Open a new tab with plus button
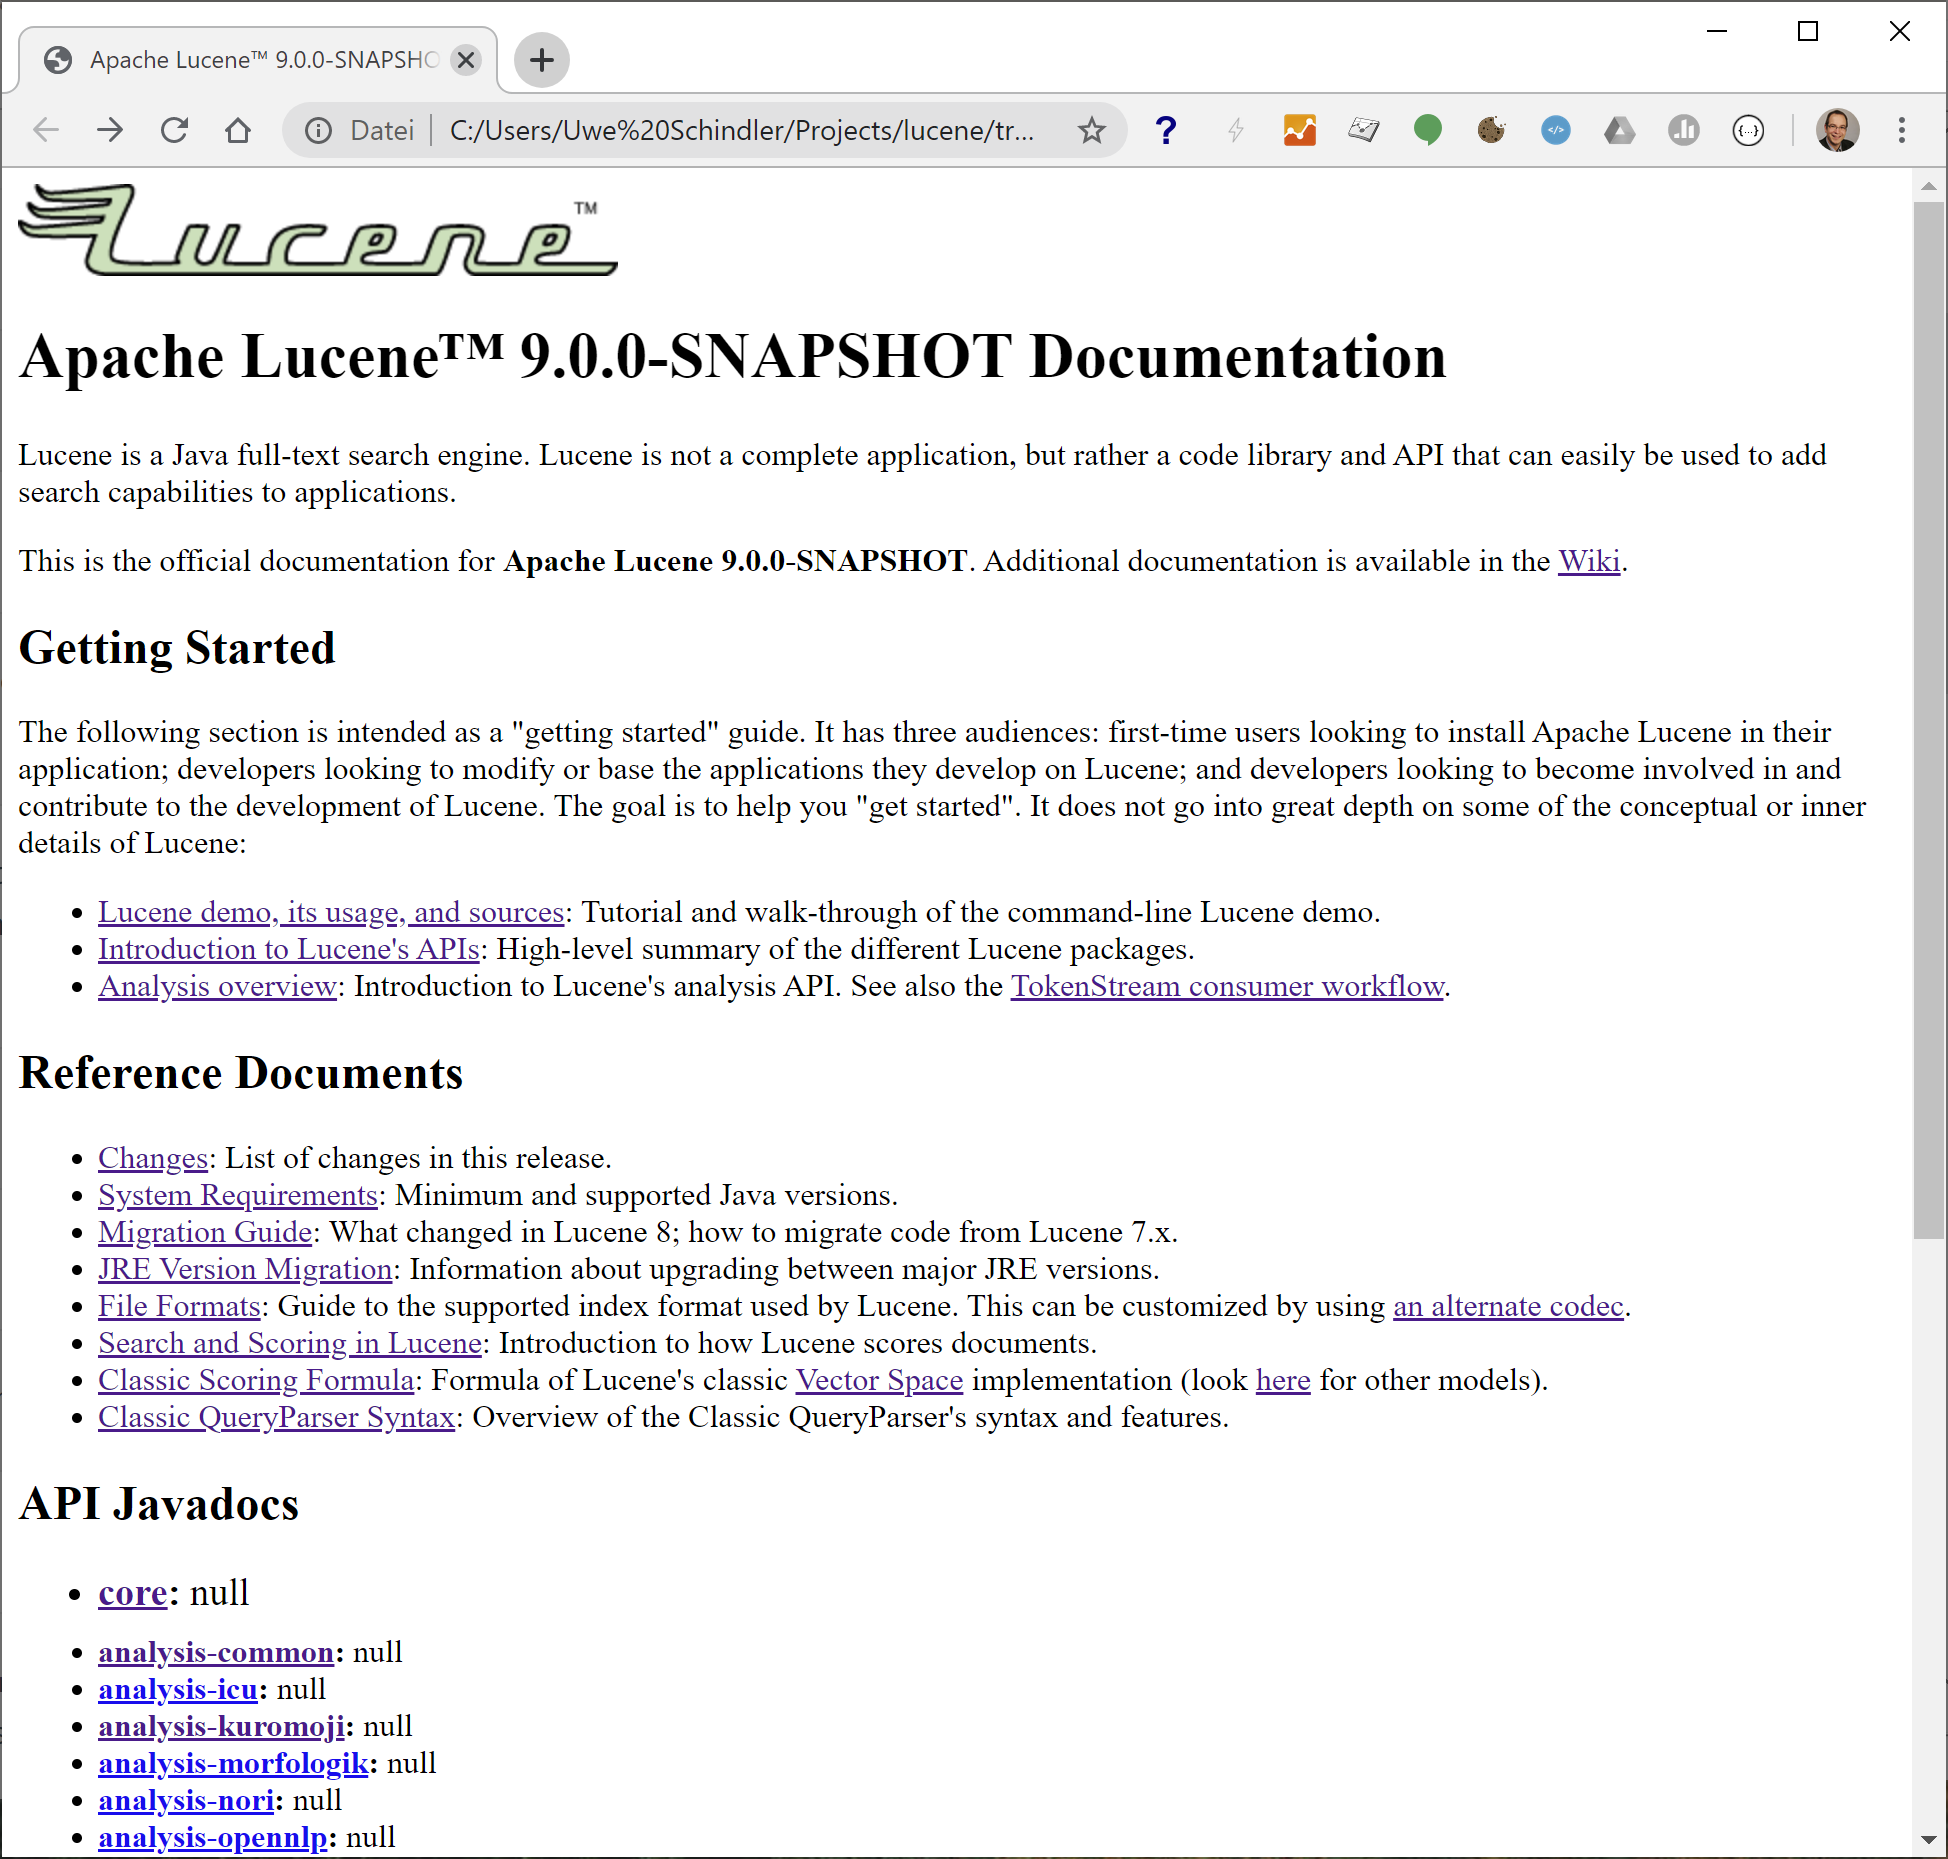This screenshot has width=1948, height=1859. click(542, 60)
